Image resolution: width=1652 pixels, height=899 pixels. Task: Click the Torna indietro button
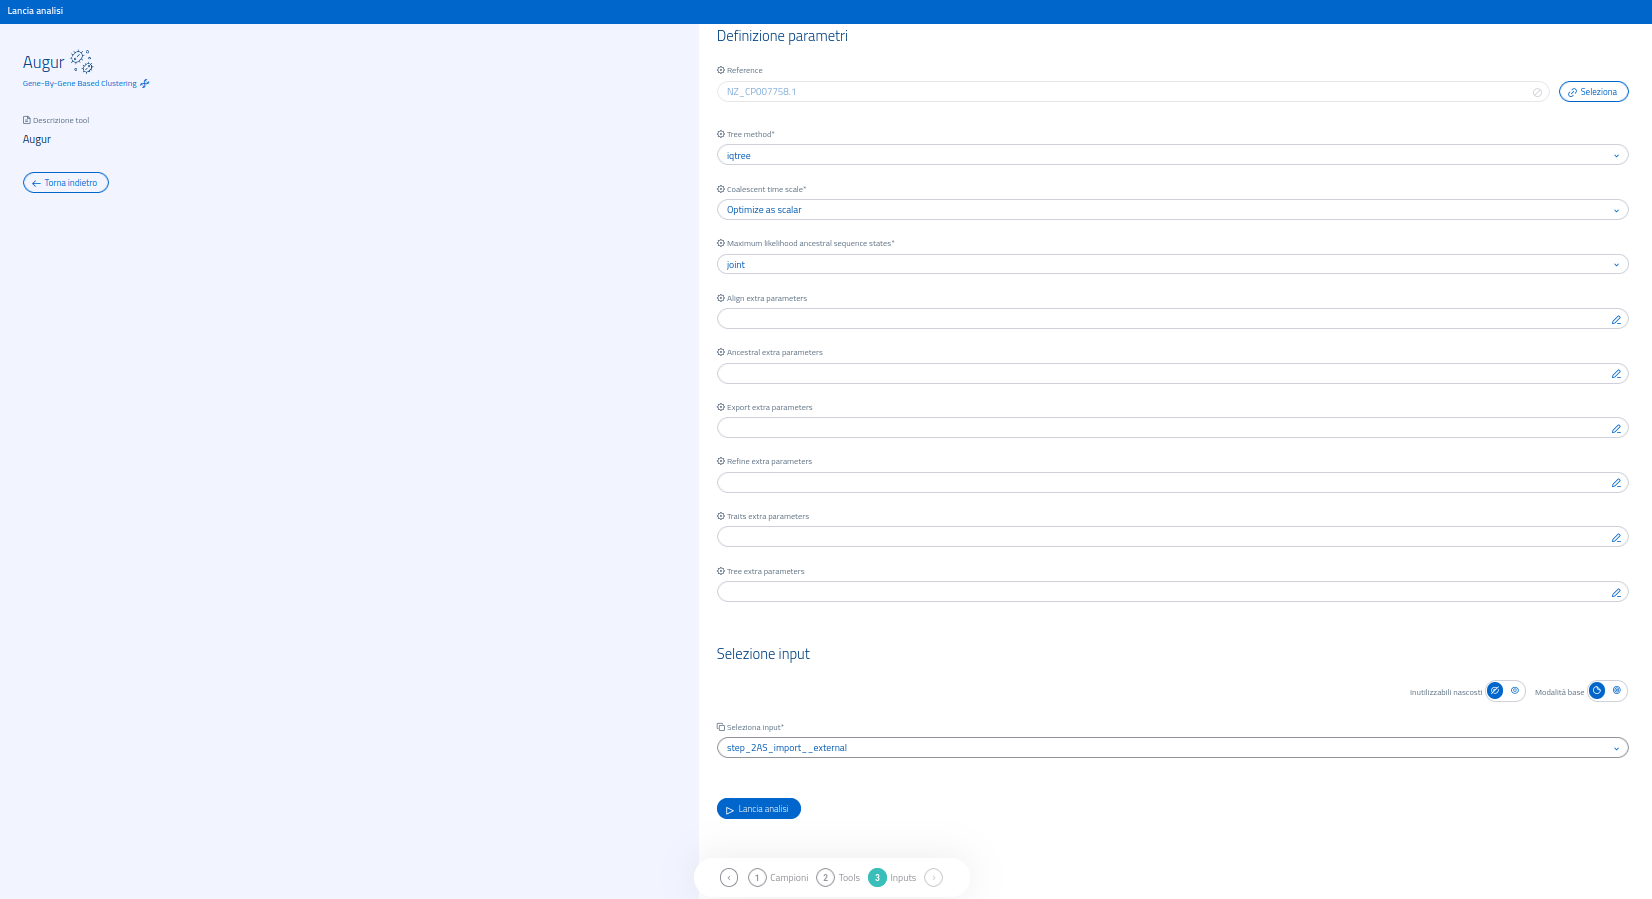click(66, 183)
